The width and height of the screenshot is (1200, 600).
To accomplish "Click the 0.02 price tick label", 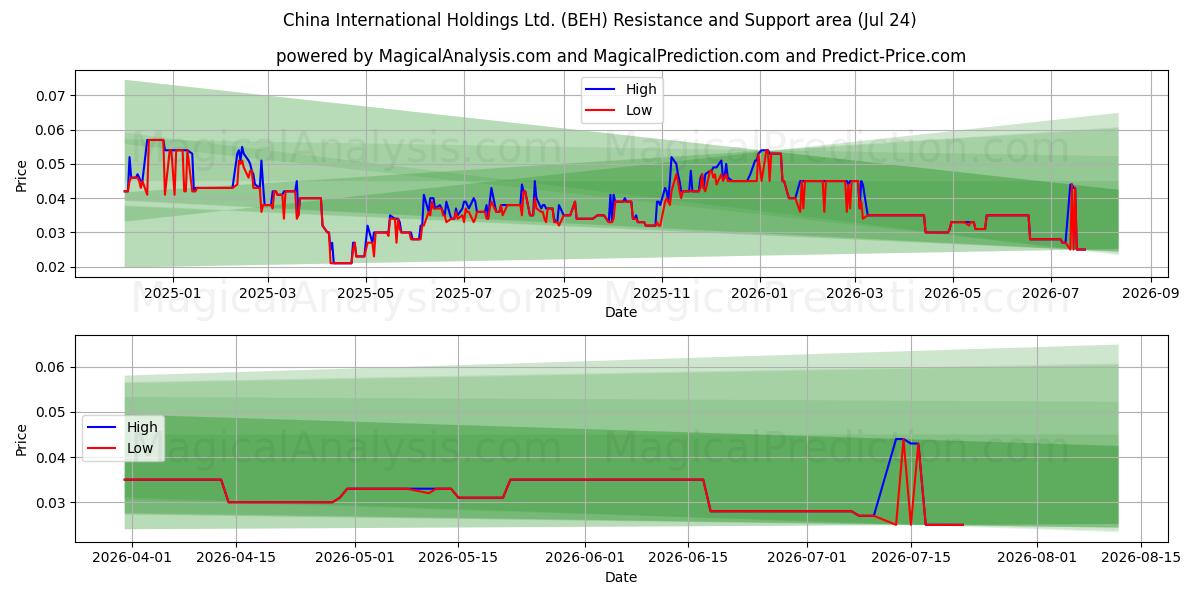I will [x=51, y=267].
